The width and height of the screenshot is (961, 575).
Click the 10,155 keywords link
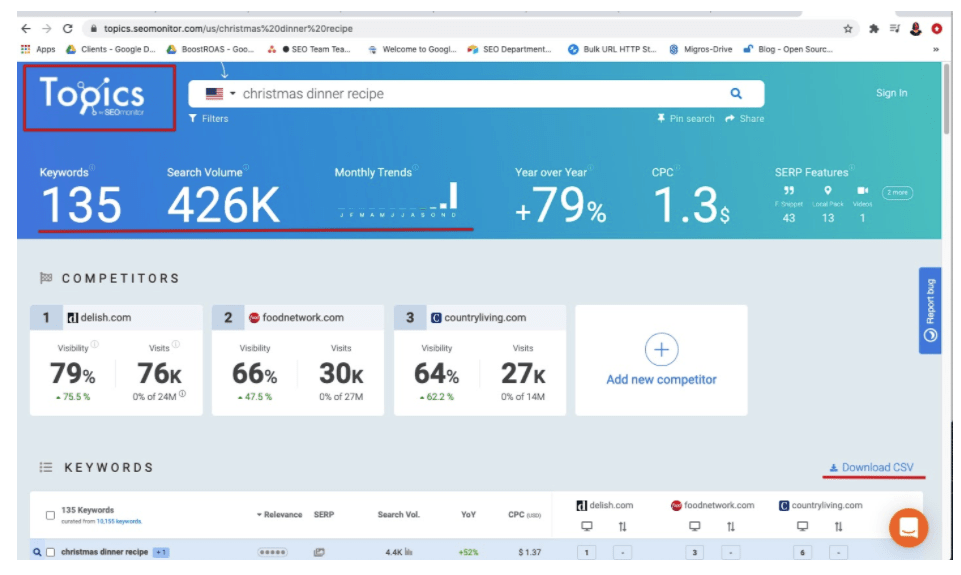click(x=119, y=522)
